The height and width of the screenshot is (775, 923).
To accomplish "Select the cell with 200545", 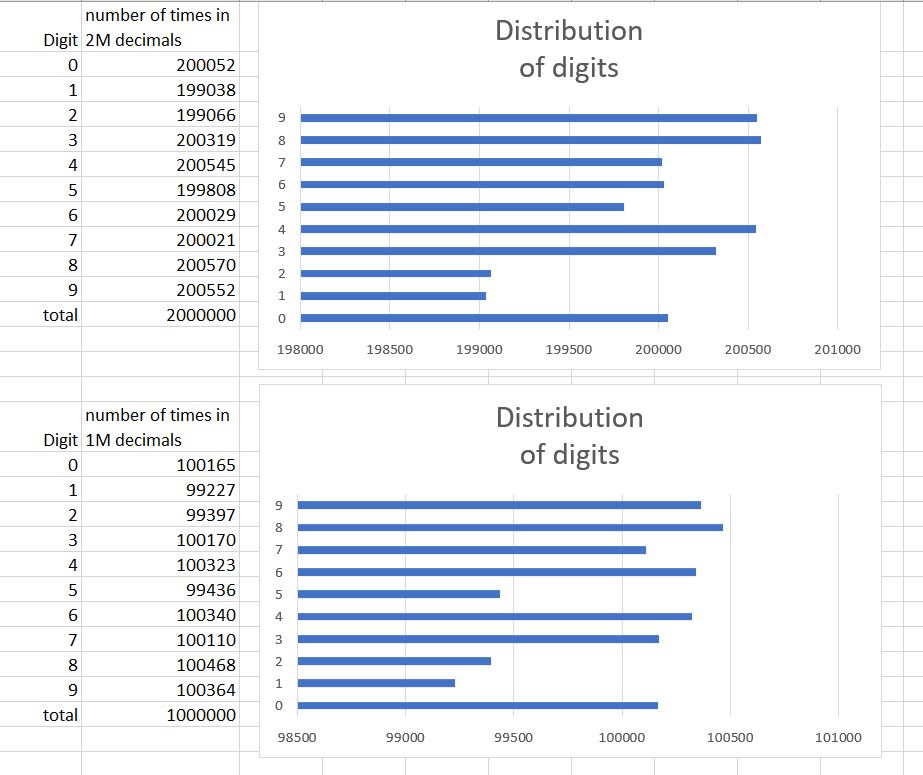I will coord(160,165).
